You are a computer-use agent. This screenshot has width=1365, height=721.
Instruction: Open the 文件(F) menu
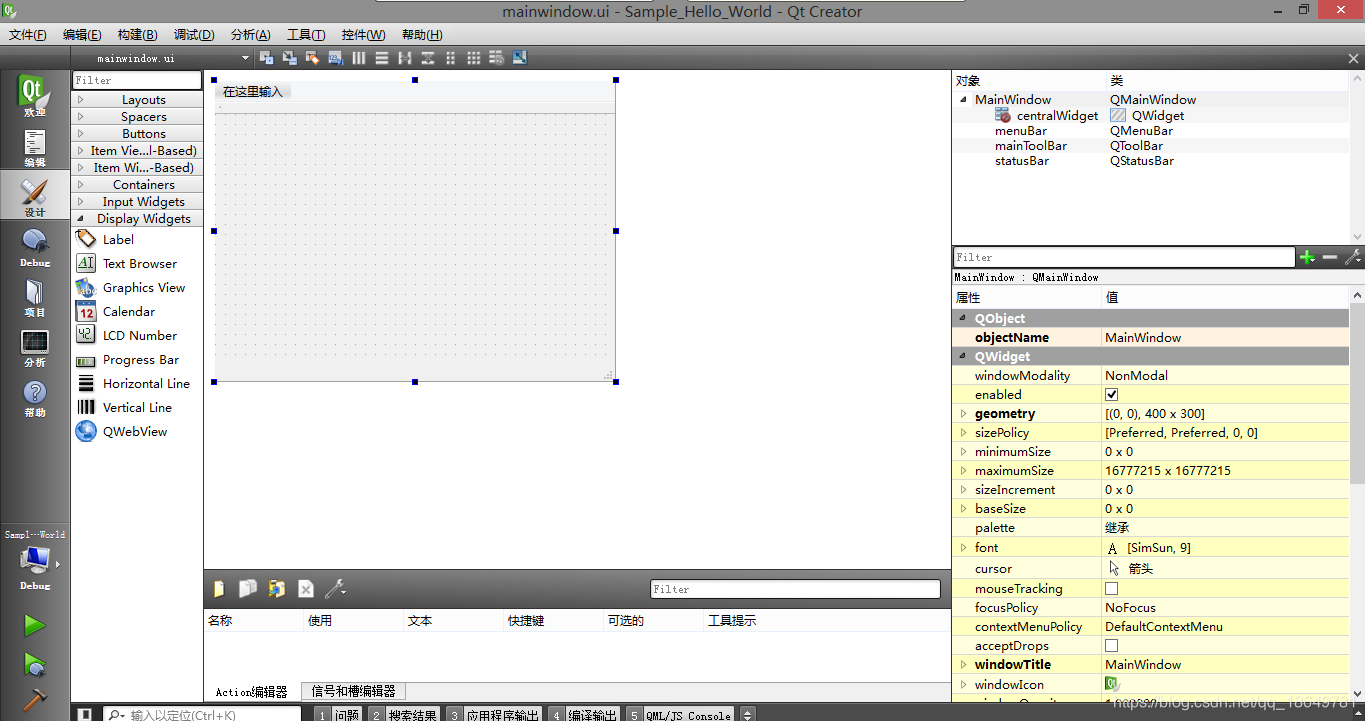point(28,34)
